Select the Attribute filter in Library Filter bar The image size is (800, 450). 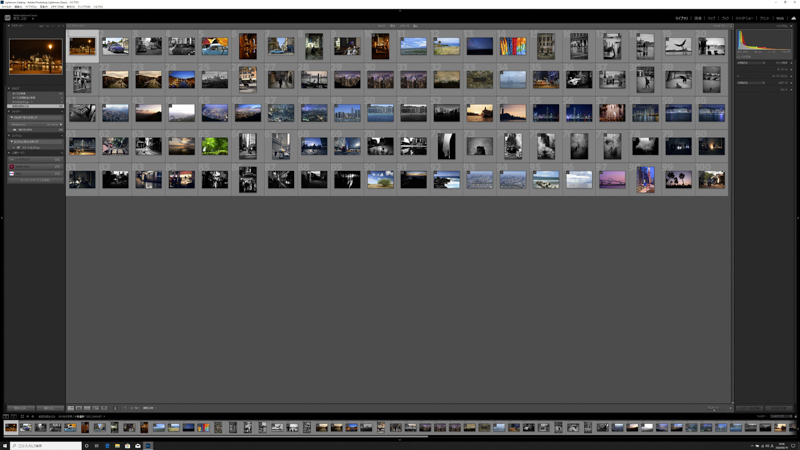tap(392, 26)
